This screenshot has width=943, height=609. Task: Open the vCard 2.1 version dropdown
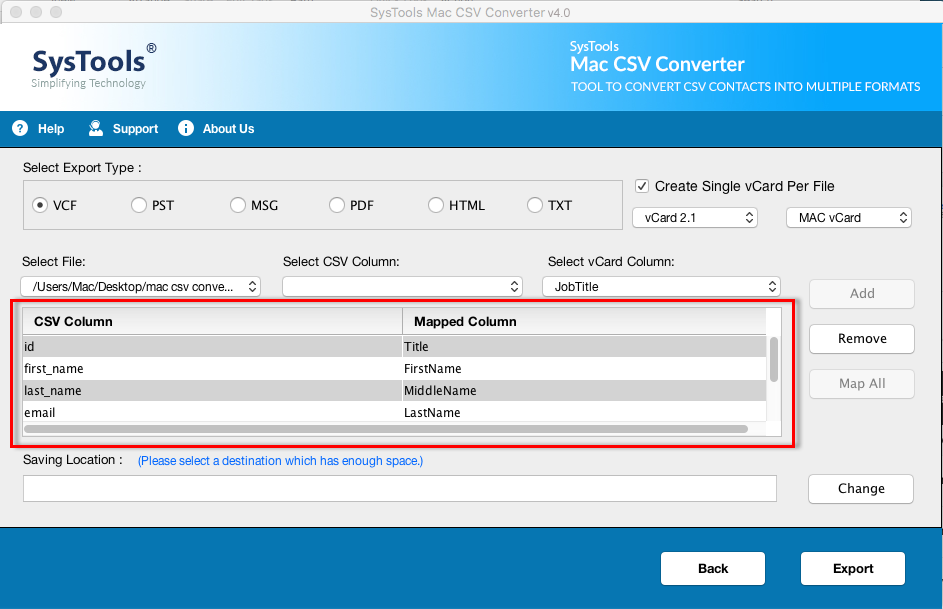click(695, 218)
